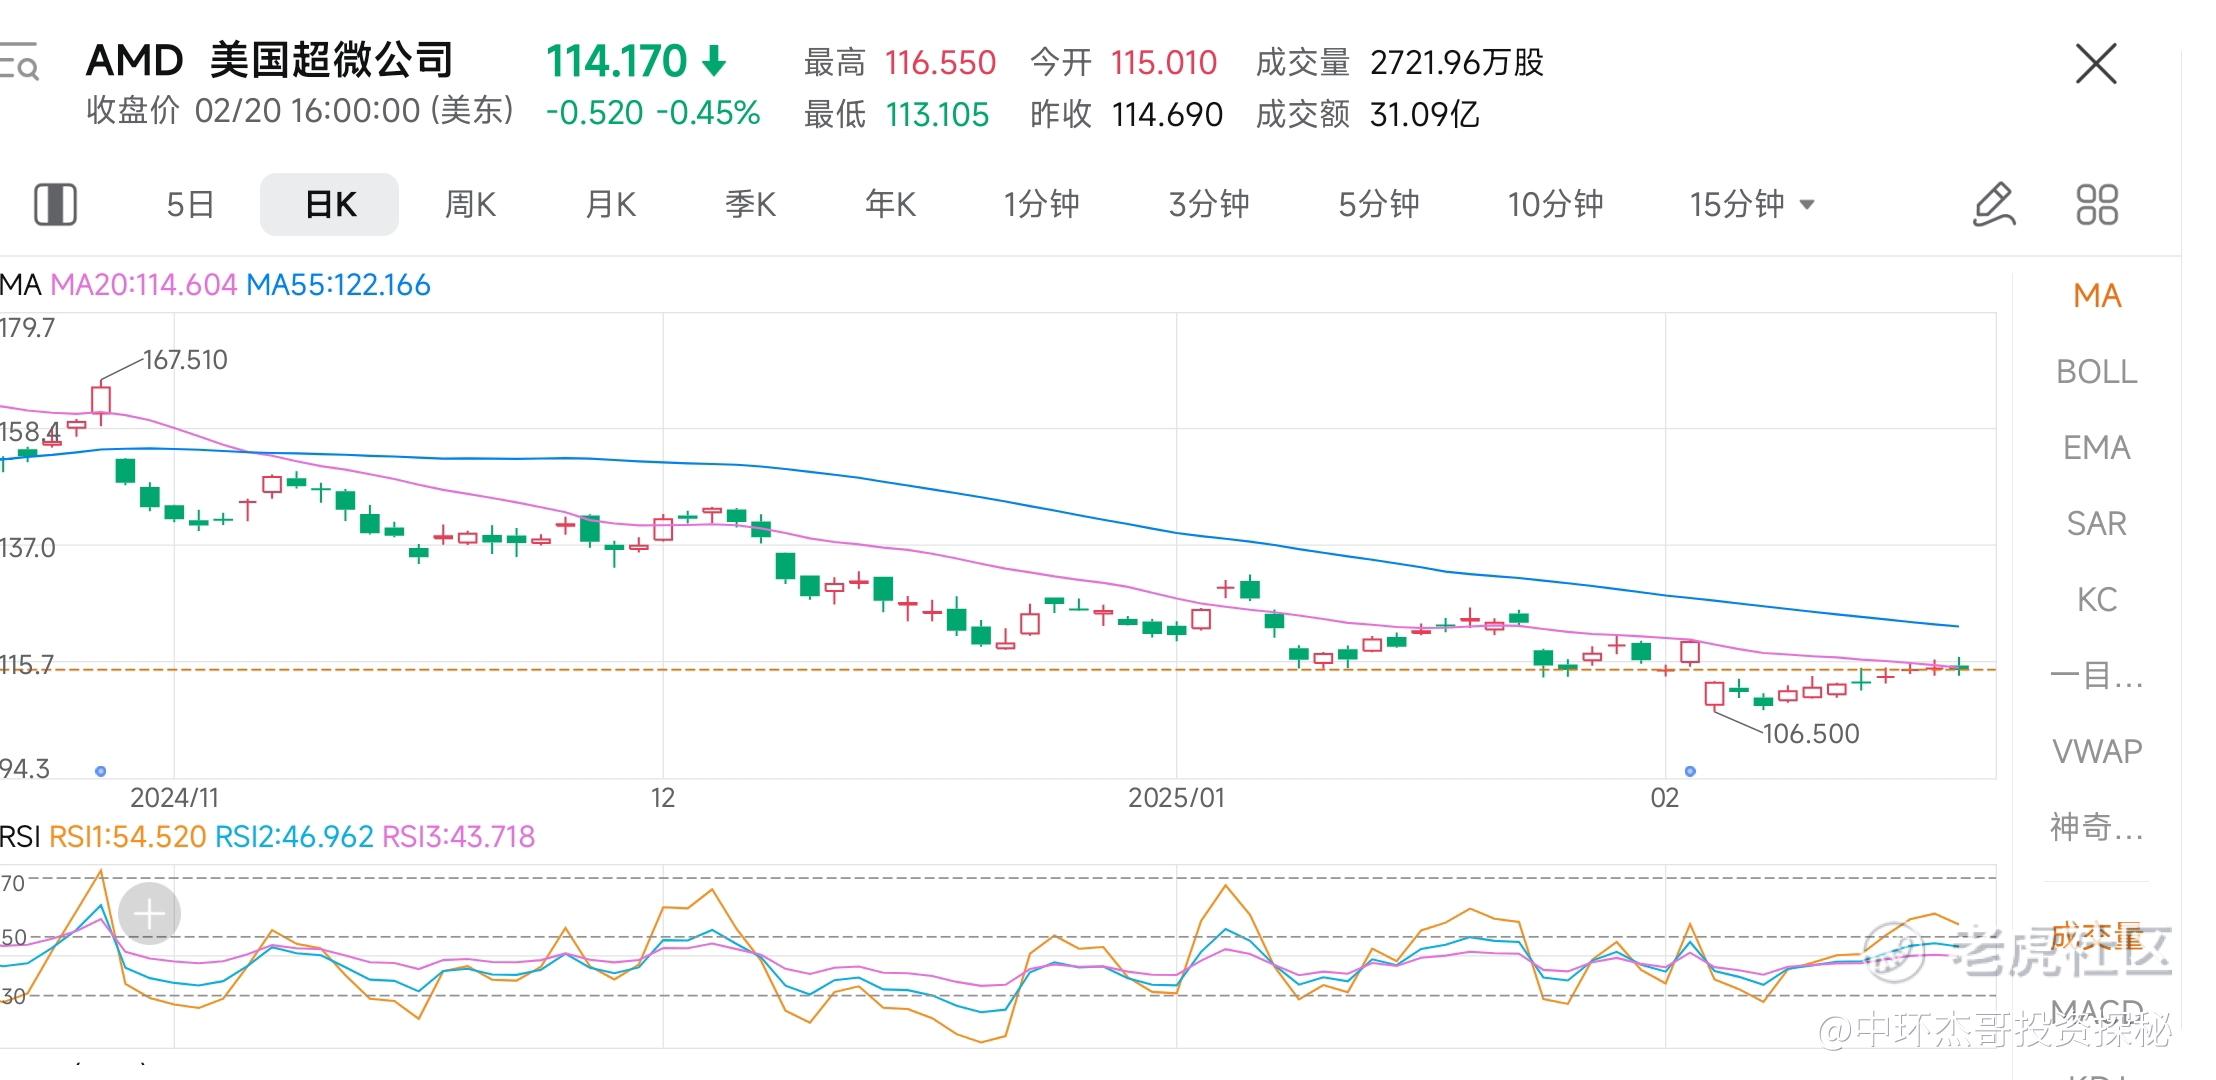
Task: Click the 167.510 high price annotation
Action: pyautogui.click(x=185, y=360)
